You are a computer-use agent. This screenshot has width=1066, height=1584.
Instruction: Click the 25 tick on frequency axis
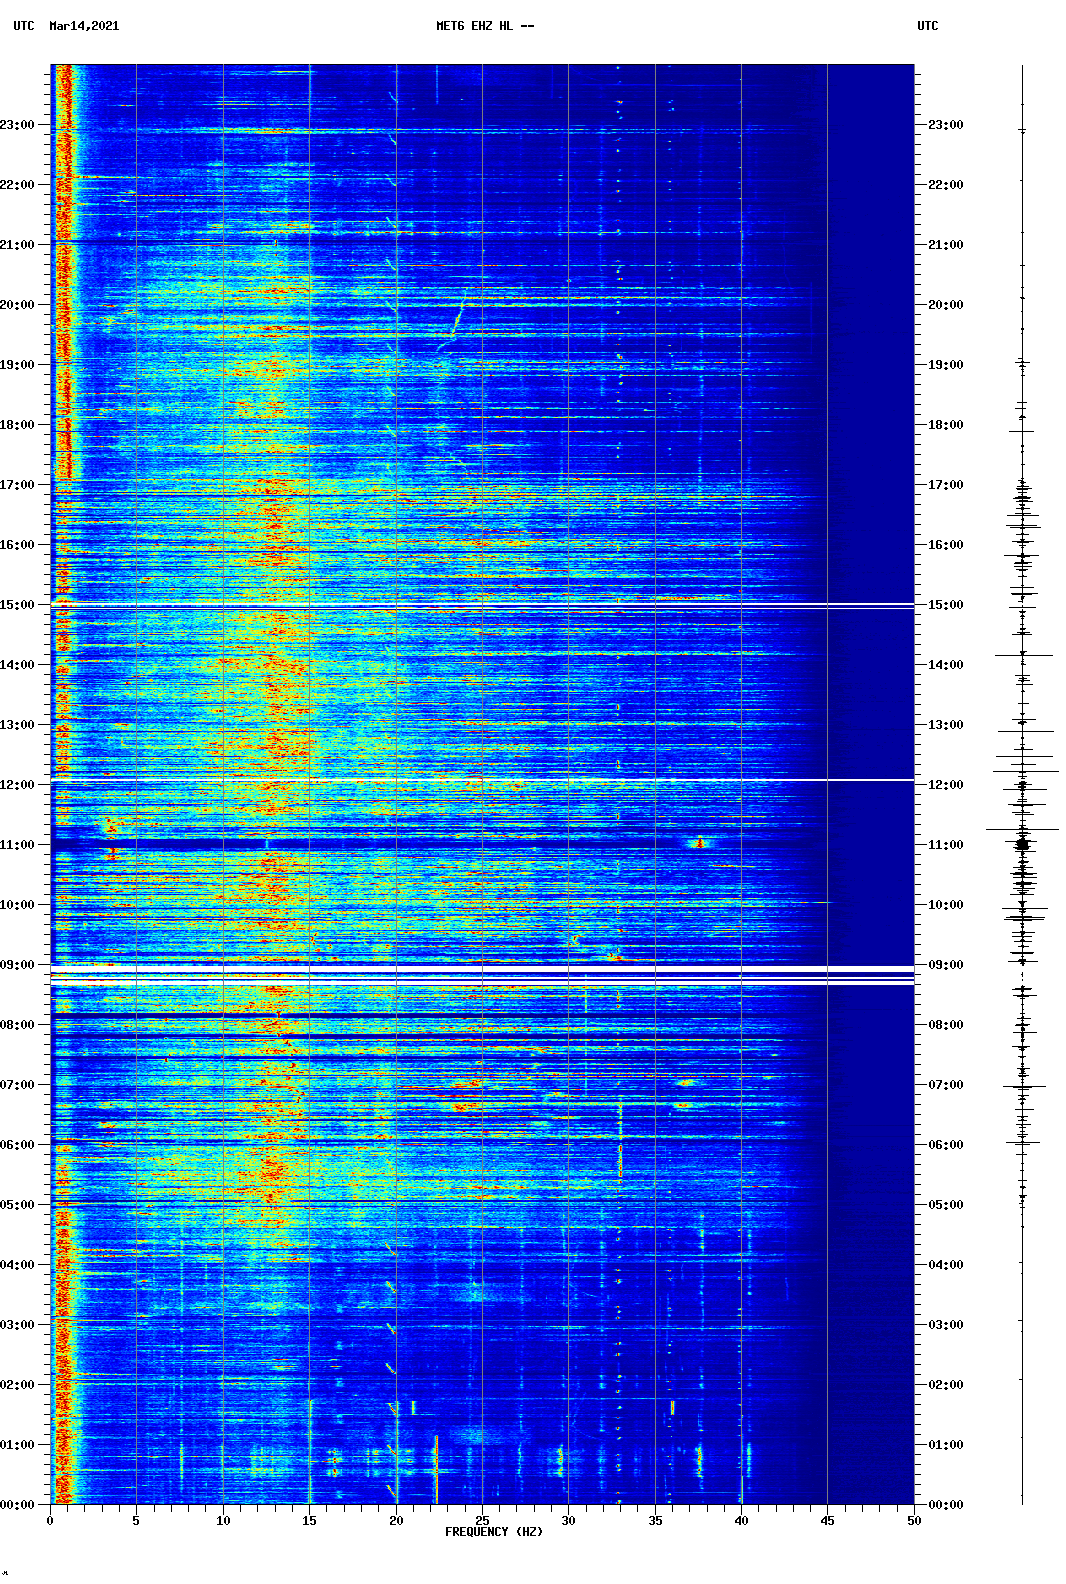pyautogui.click(x=482, y=1520)
